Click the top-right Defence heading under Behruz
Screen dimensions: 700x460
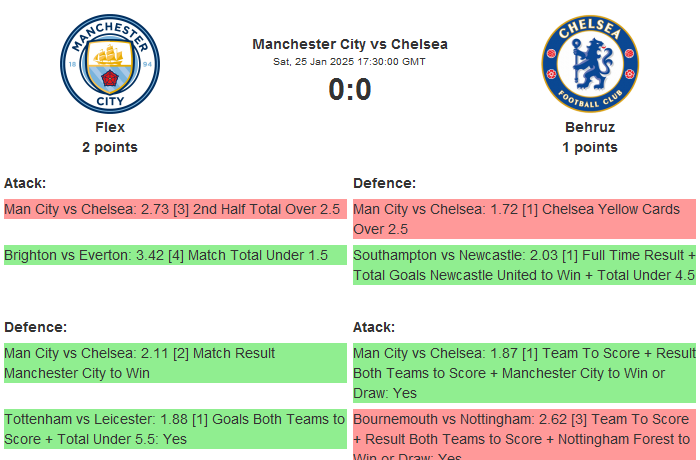pos(384,183)
